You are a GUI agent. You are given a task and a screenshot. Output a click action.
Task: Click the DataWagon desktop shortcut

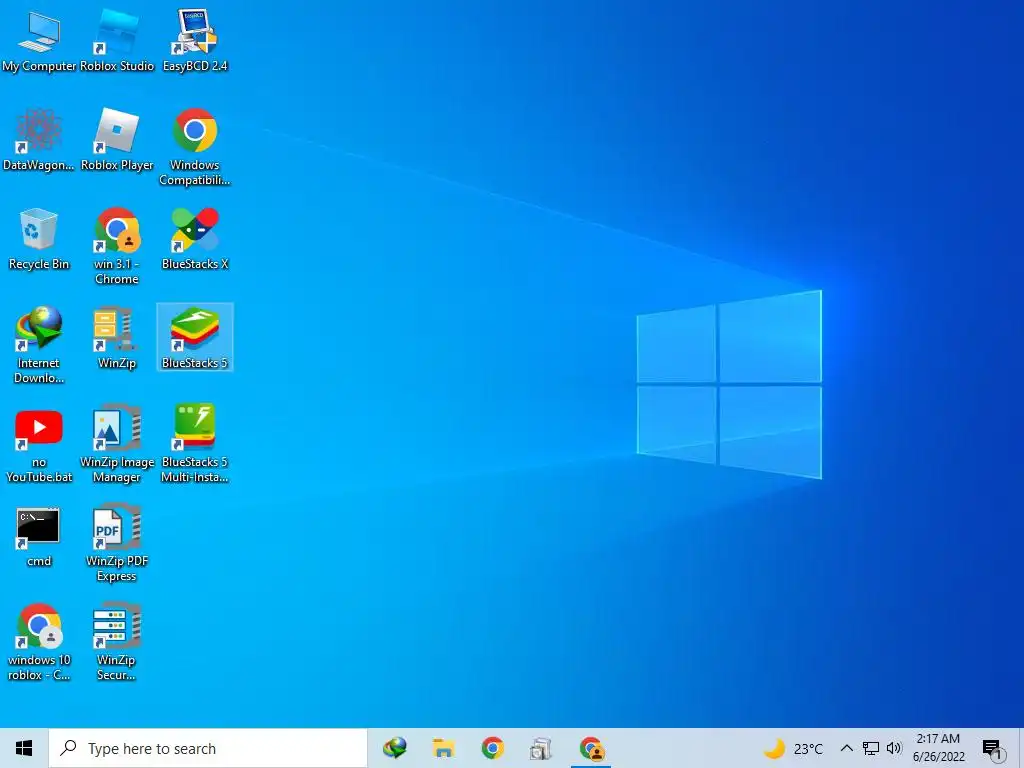tap(39, 140)
